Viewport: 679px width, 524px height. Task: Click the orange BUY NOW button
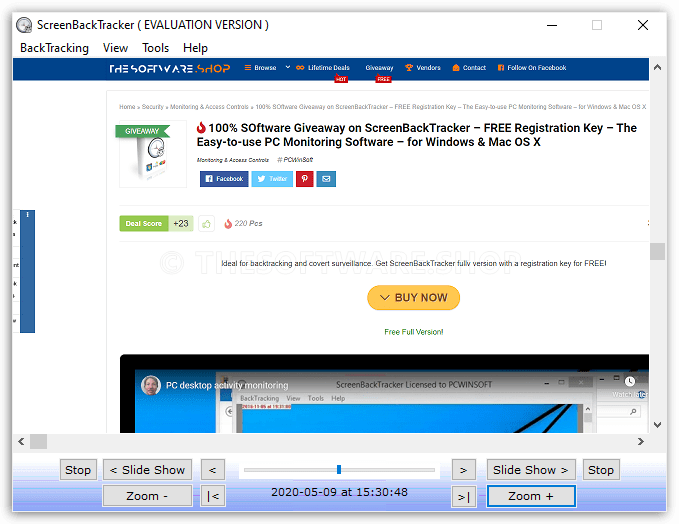[x=413, y=297]
